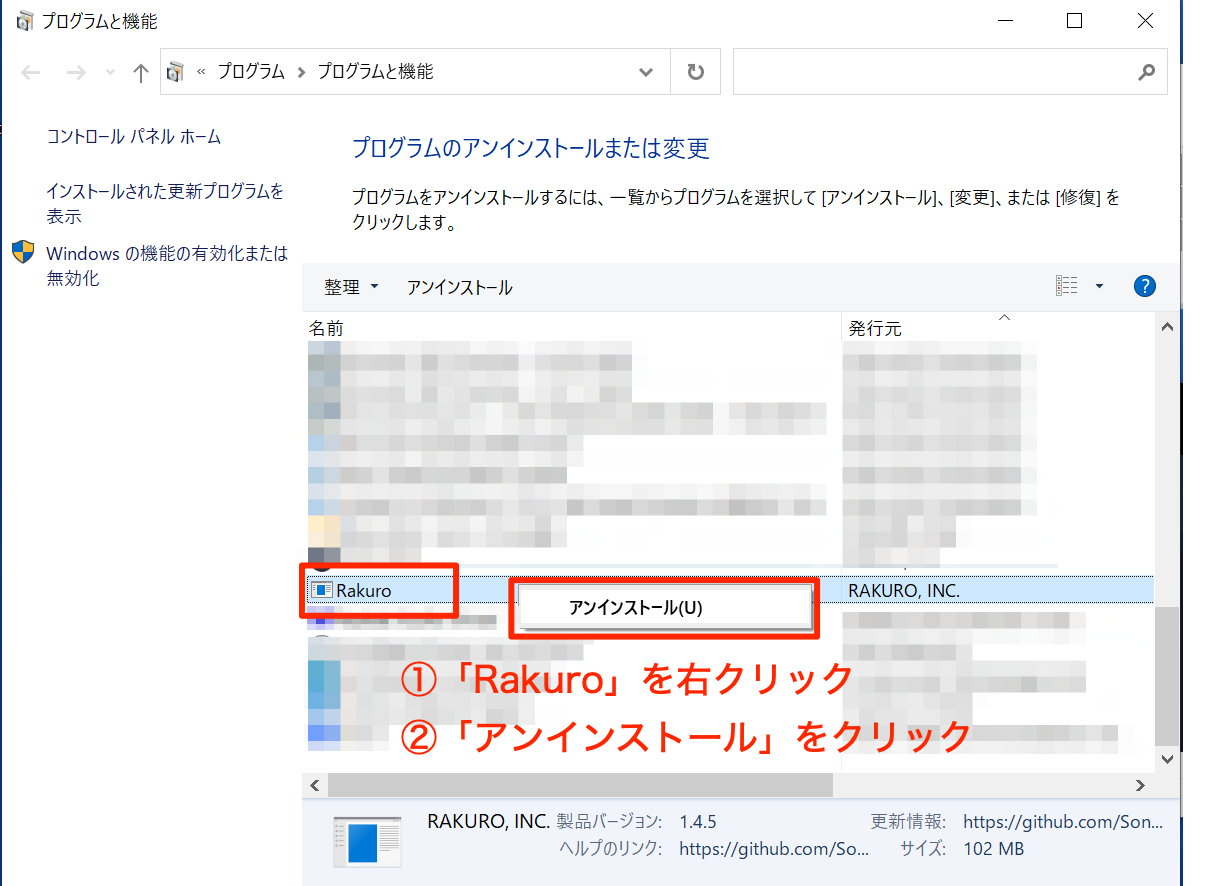Go back with the left arrow button
Viewport: 1224px width, 886px height.
pyautogui.click(x=30, y=73)
